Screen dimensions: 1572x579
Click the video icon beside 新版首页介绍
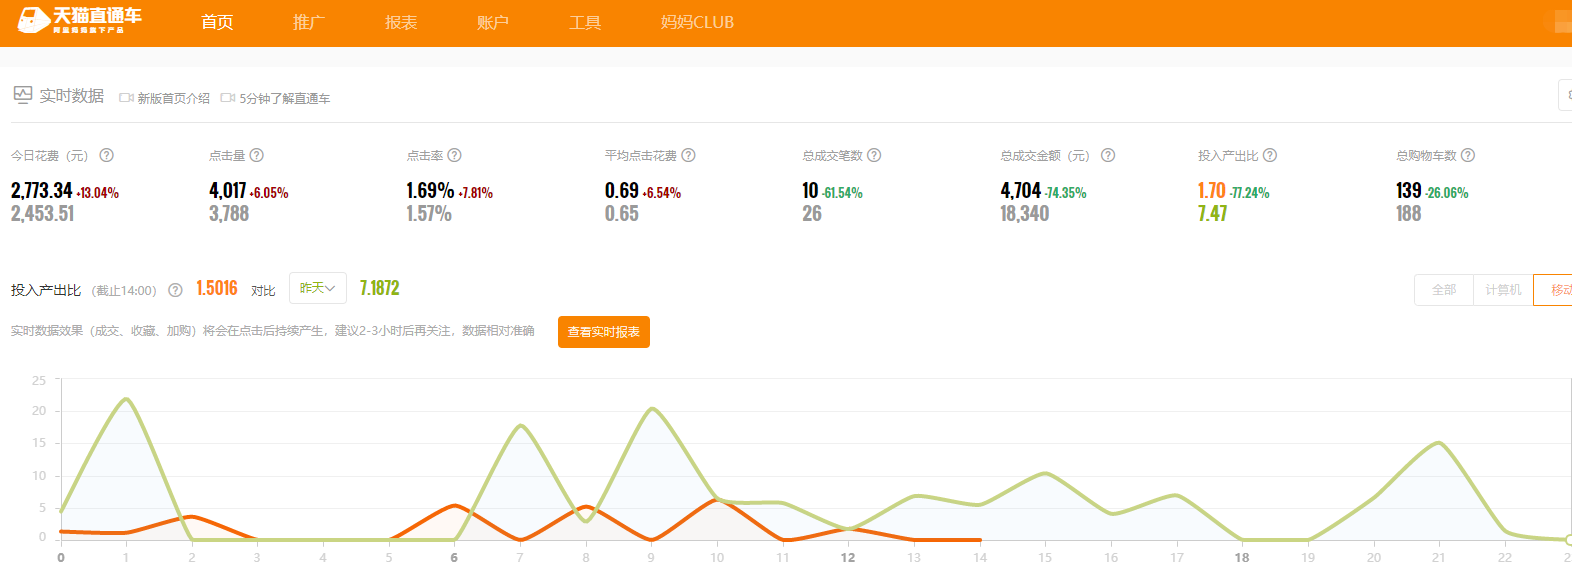point(126,98)
